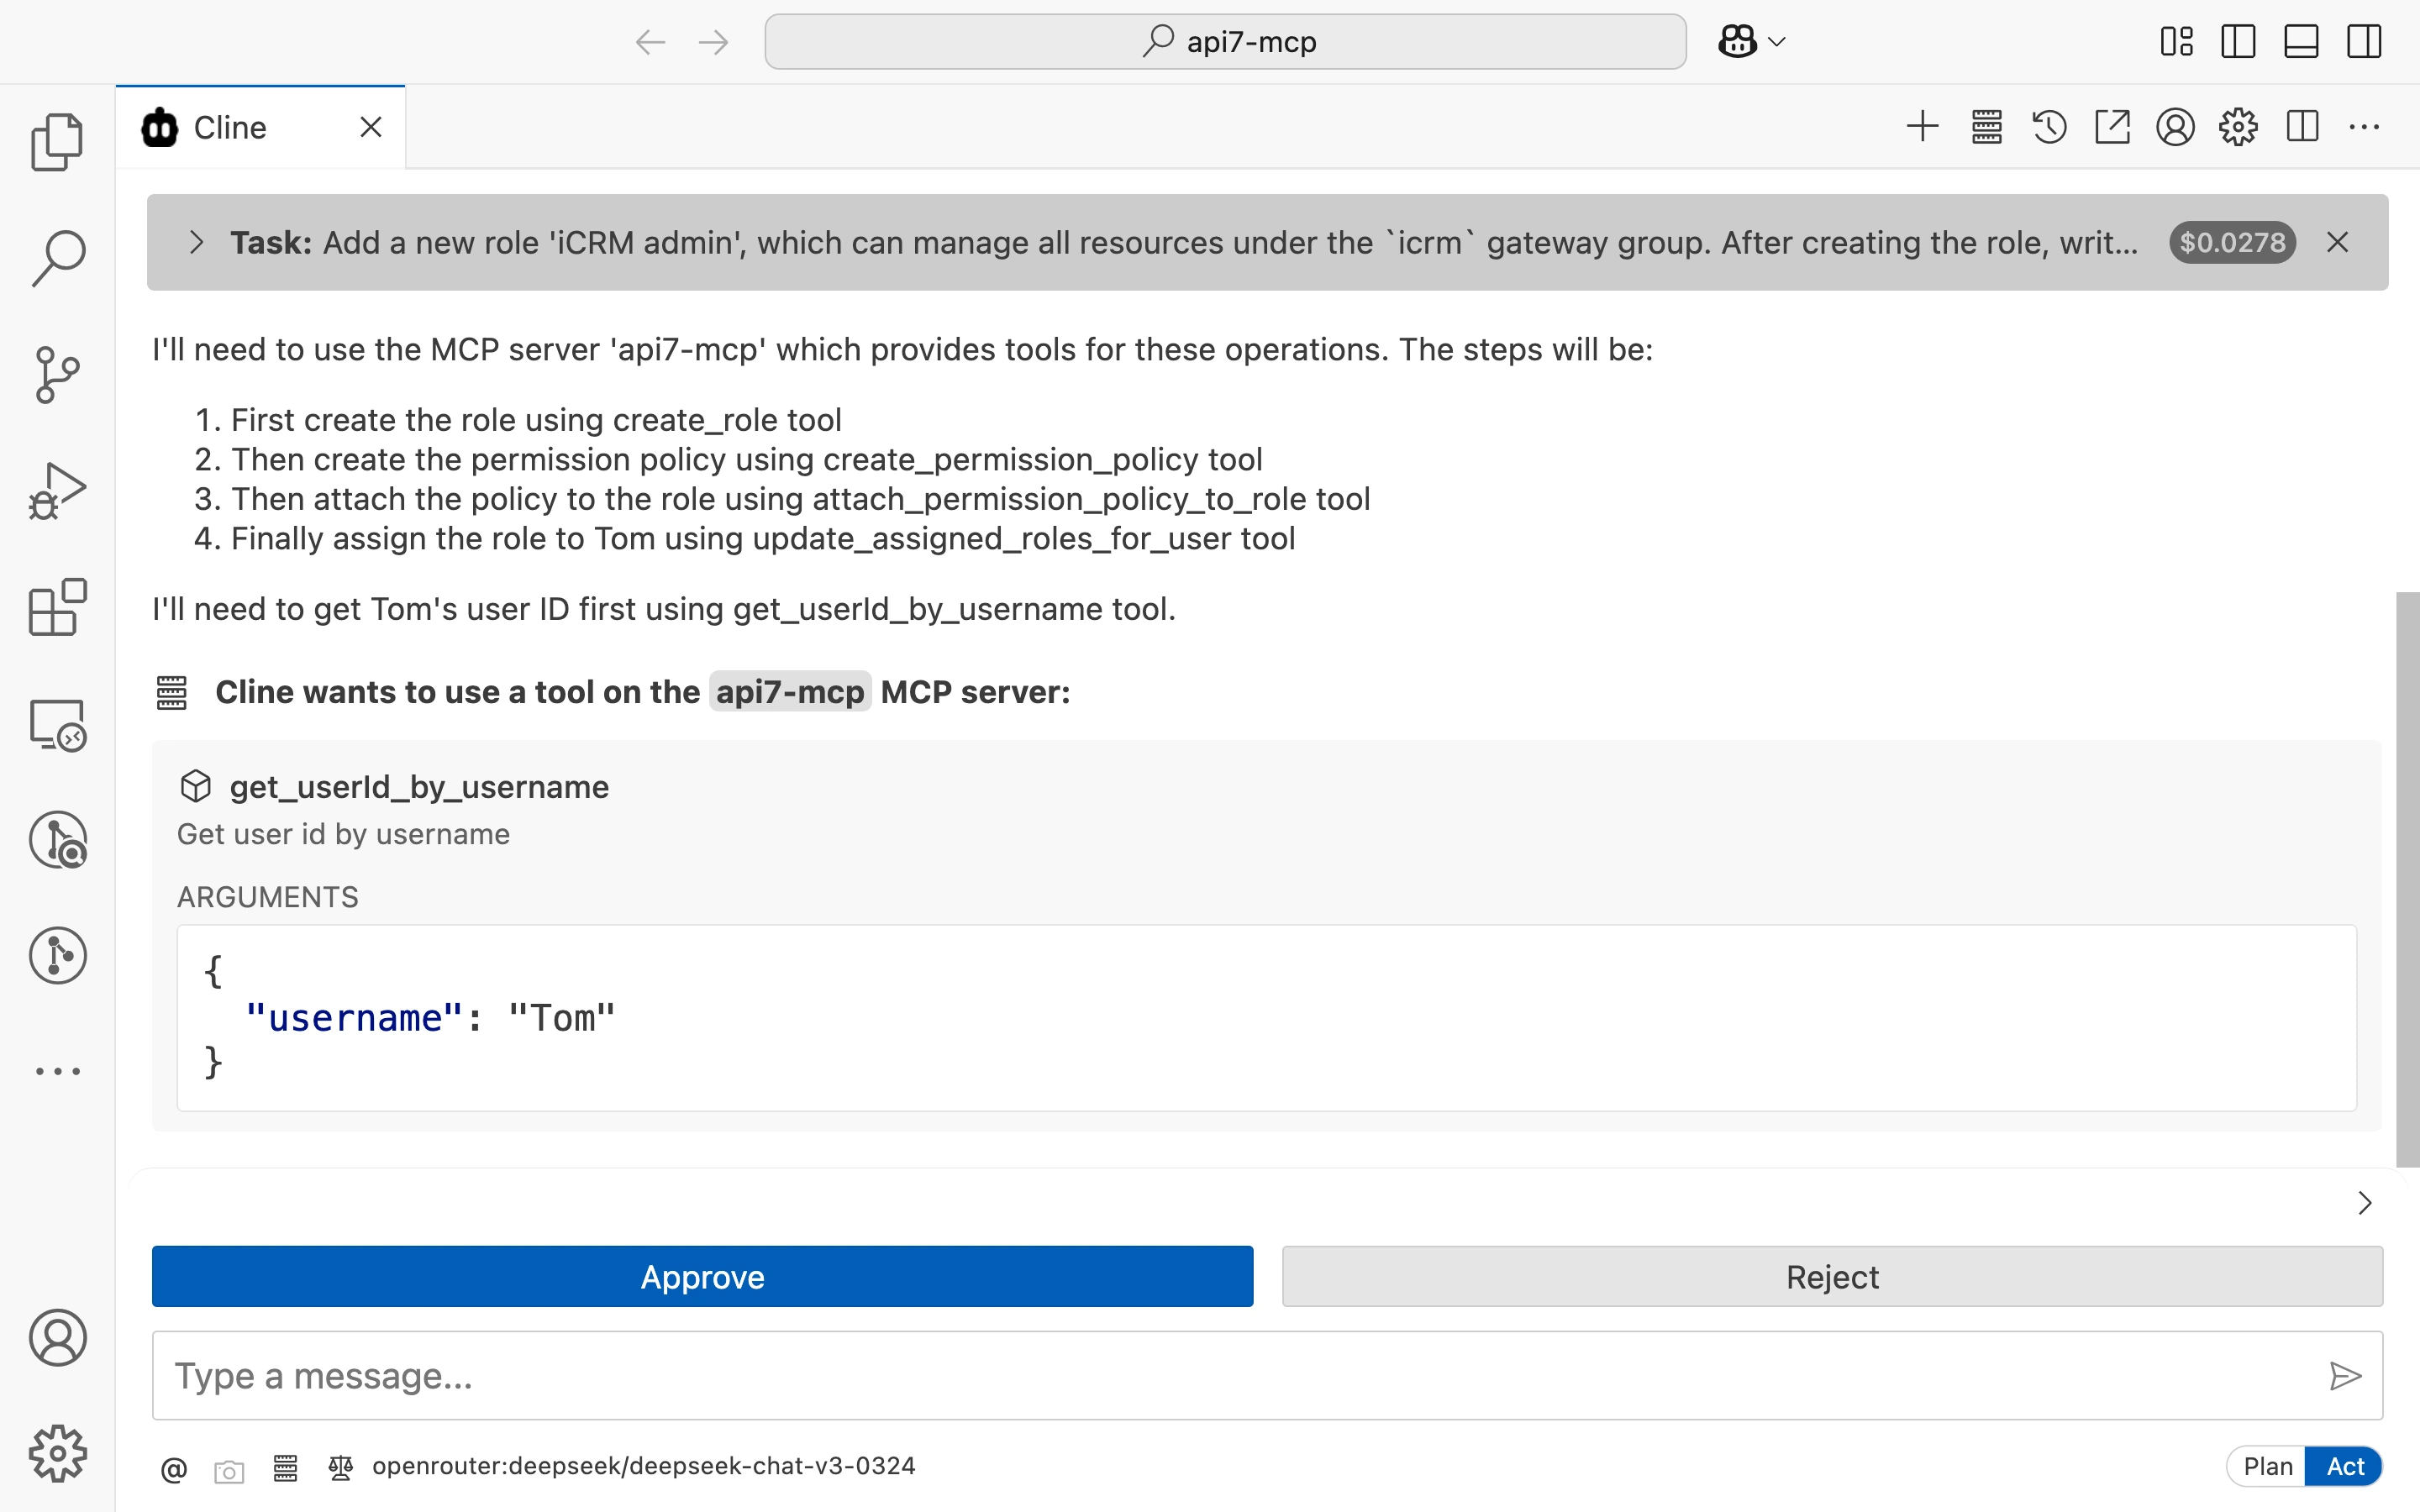Viewport: 2420px width, 1512px height.
Task: Pop Cline out into editor
Action: [x=2112, y=127]
